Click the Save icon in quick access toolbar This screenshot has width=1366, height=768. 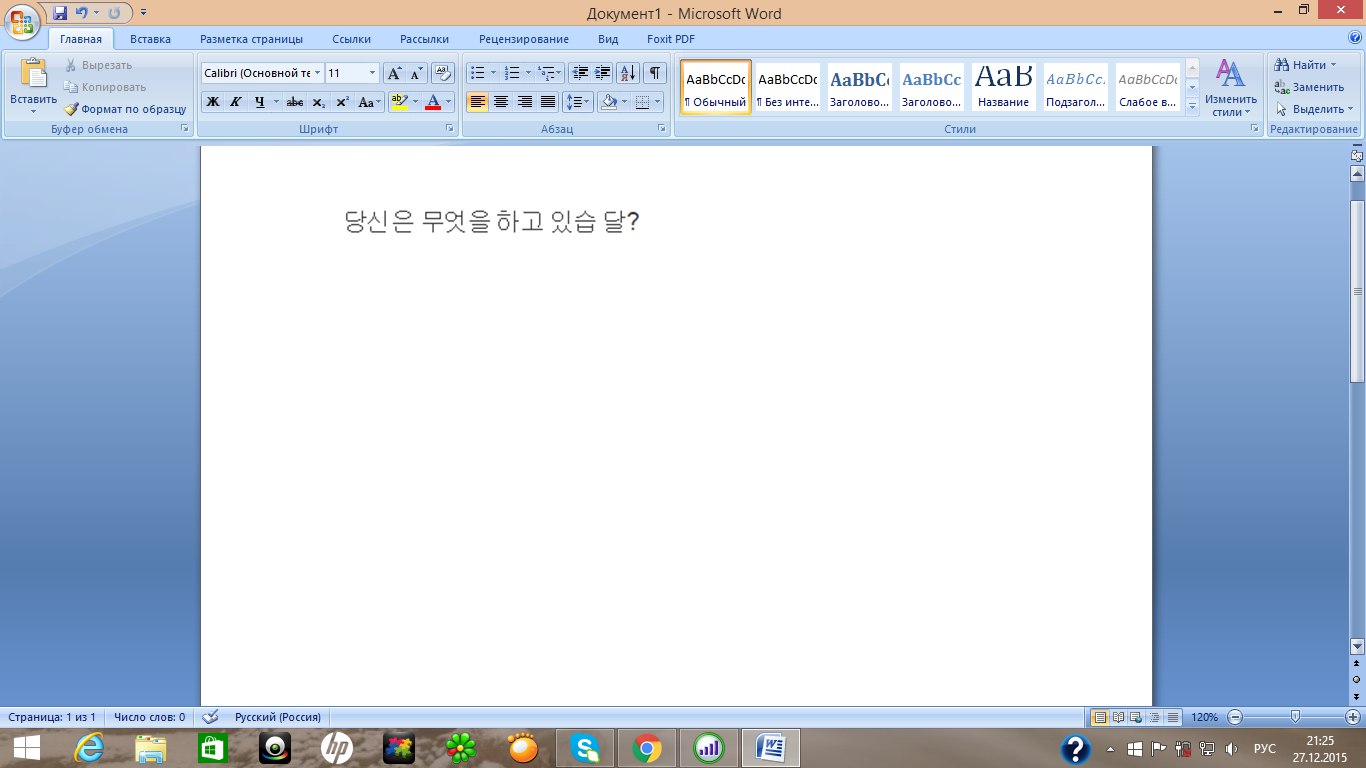coord(60,13)
